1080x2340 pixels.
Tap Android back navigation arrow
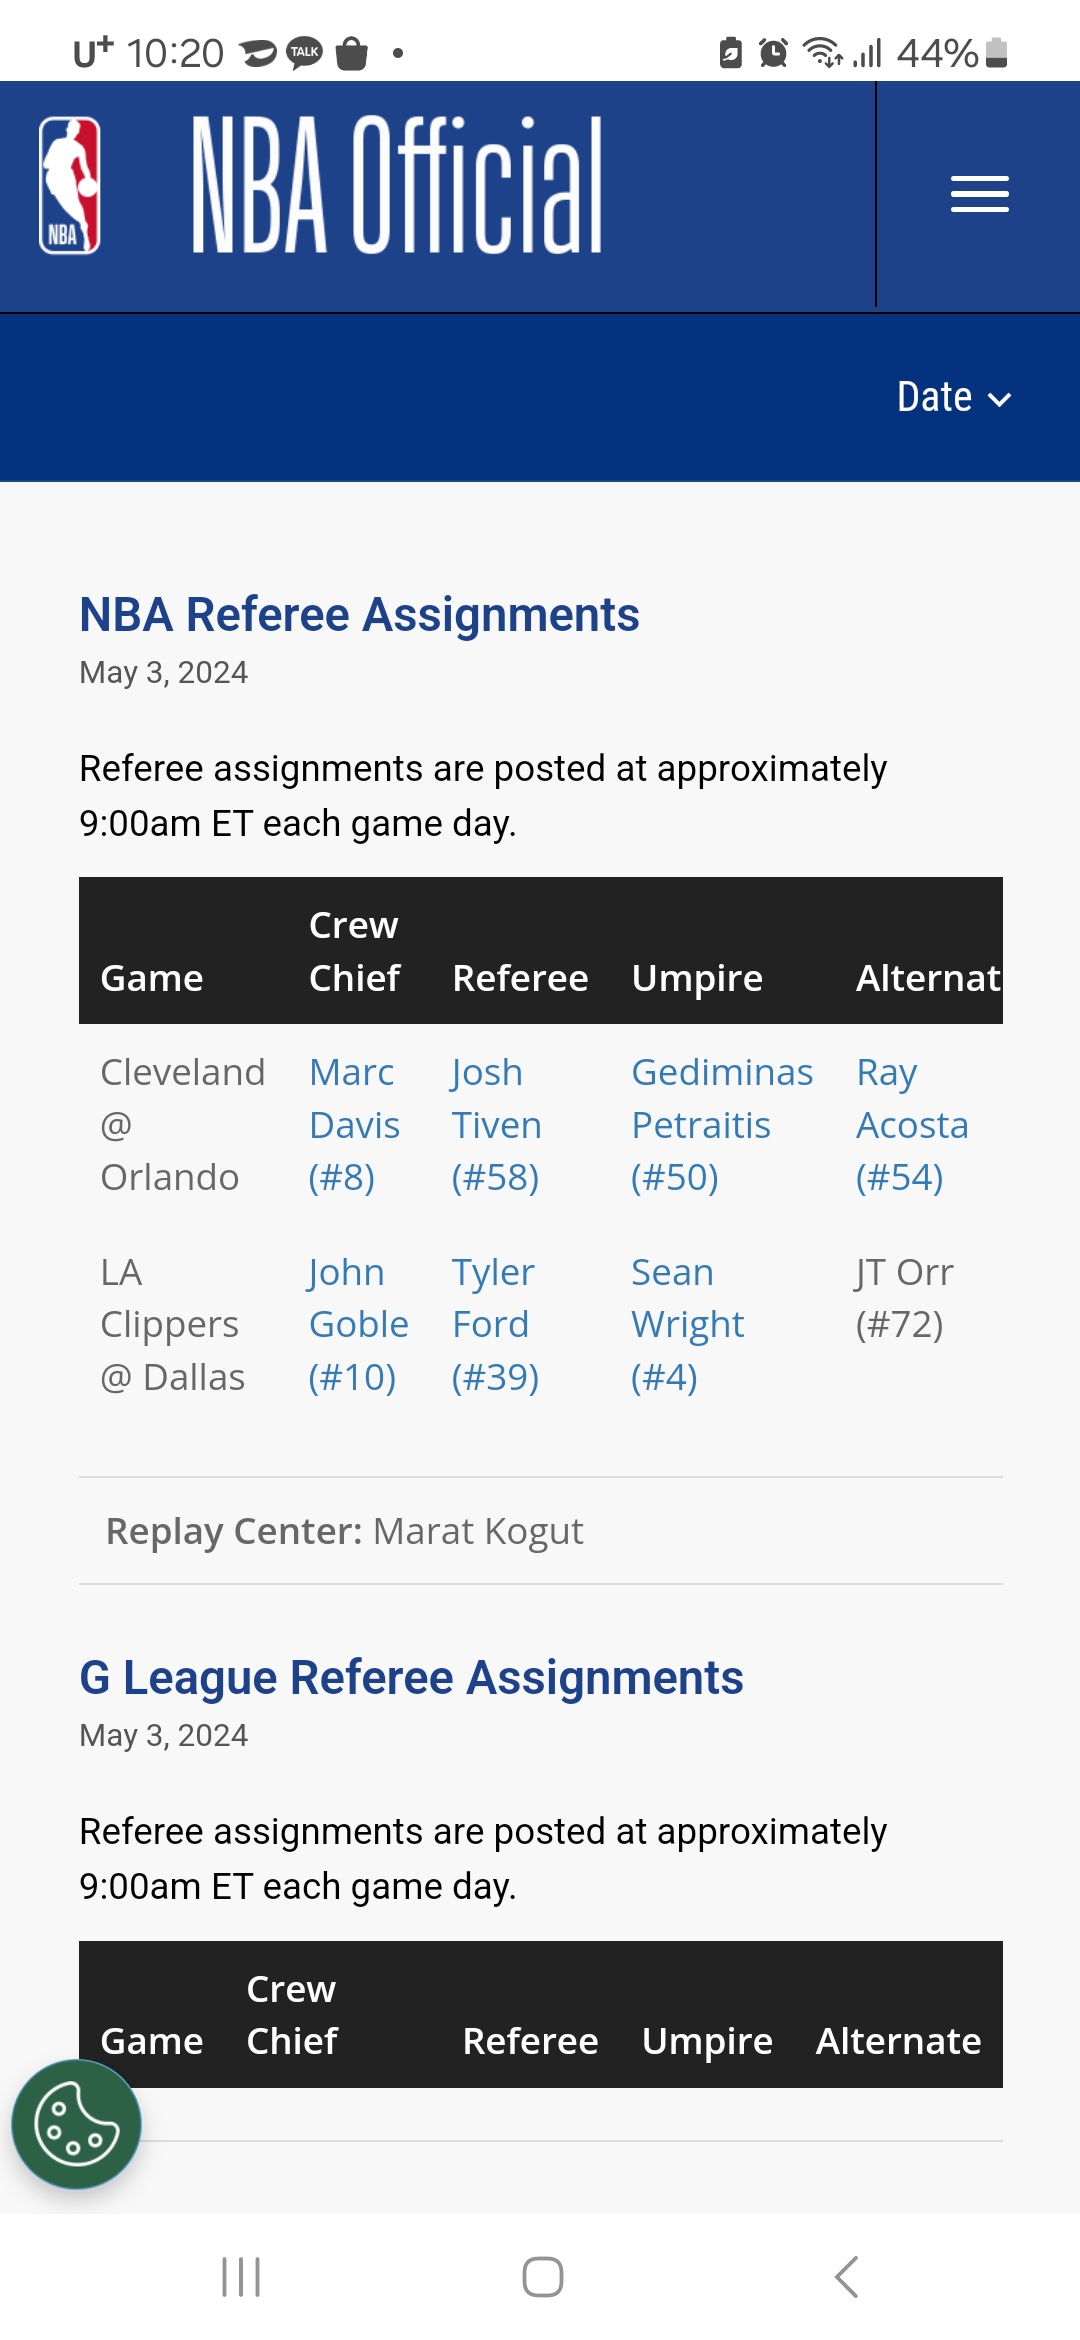846,2277
